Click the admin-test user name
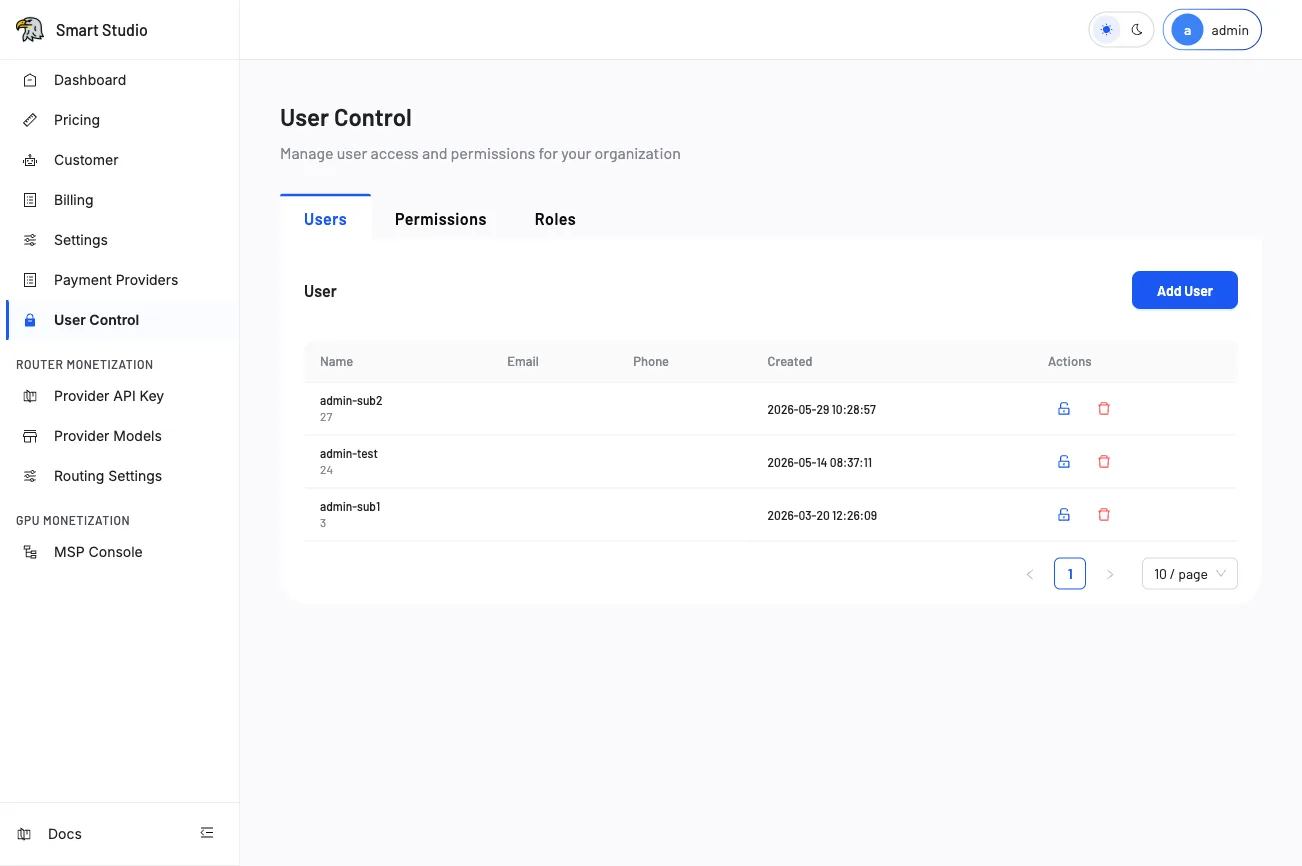Image resolution: width=1302 pixels, height=866 pixels. [349, 454]
